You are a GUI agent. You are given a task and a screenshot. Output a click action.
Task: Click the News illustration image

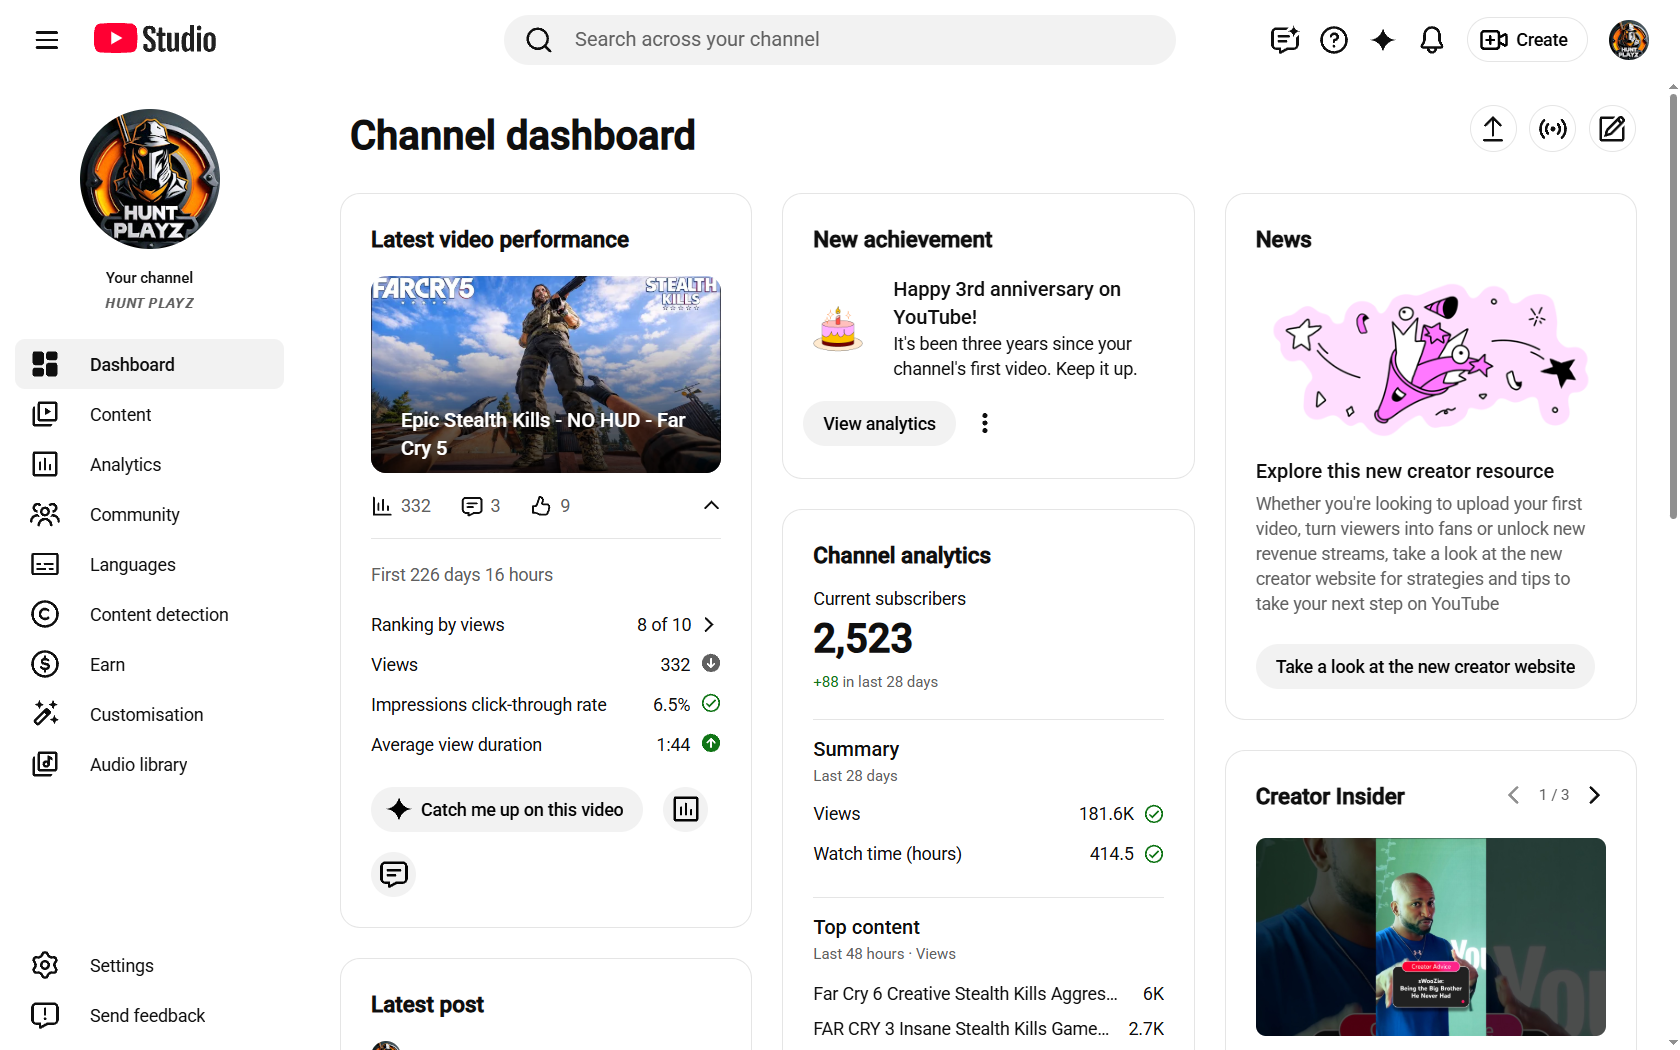click(1431, 360)
